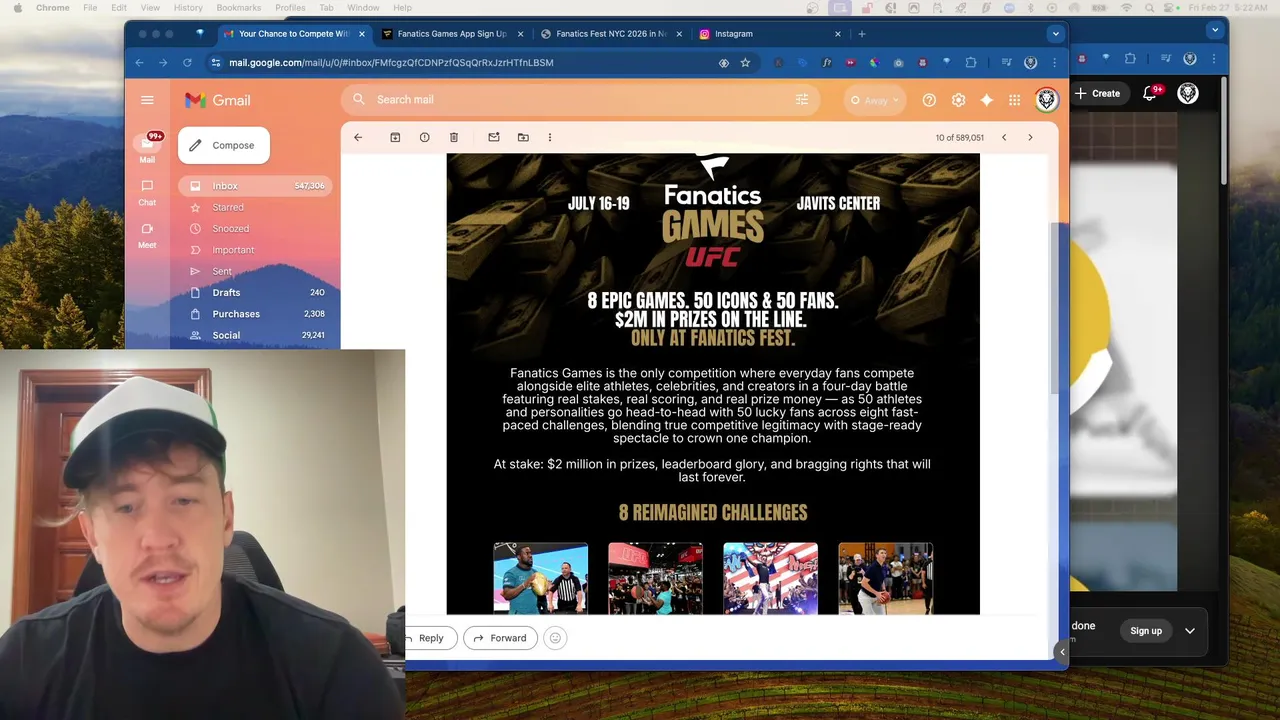Show search options filter icon
This screenshot has height=720, width=1280.
coord(801,100)
